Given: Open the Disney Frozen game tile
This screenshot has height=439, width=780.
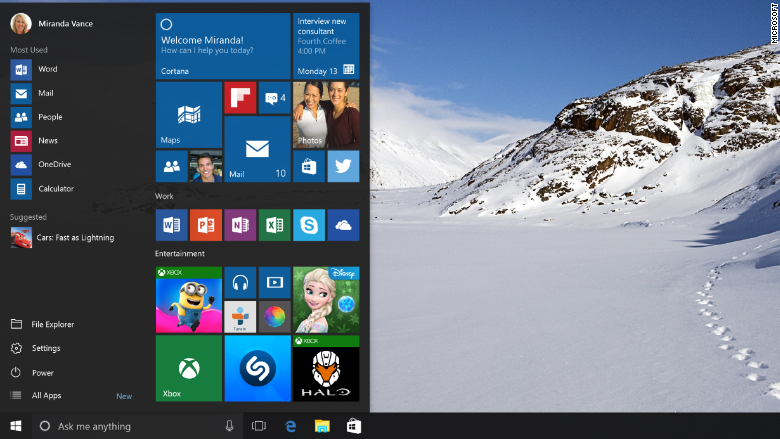Looking at the screenshot, I should pyautogui.click(x=326, y=300).
